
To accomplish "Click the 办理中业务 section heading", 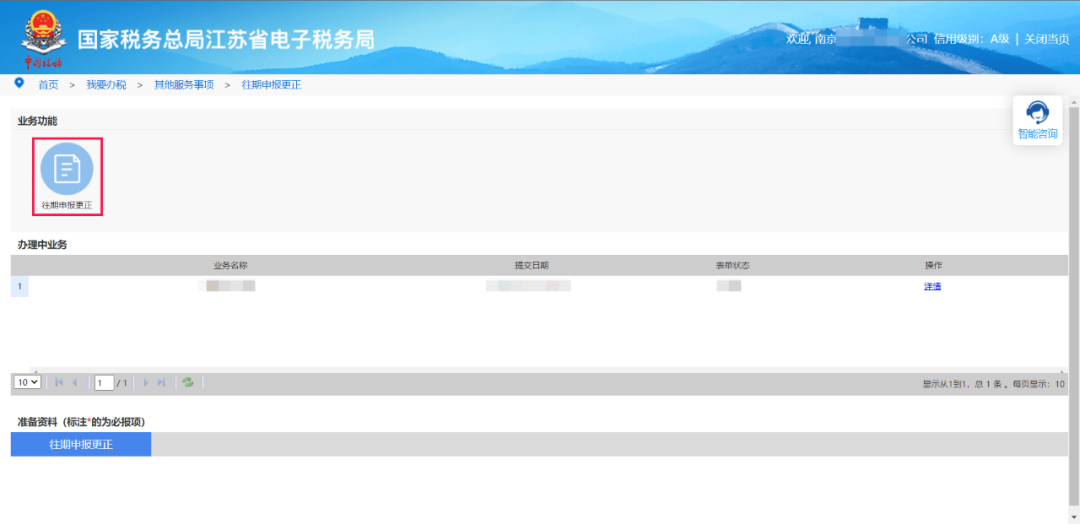I will 42,245.
